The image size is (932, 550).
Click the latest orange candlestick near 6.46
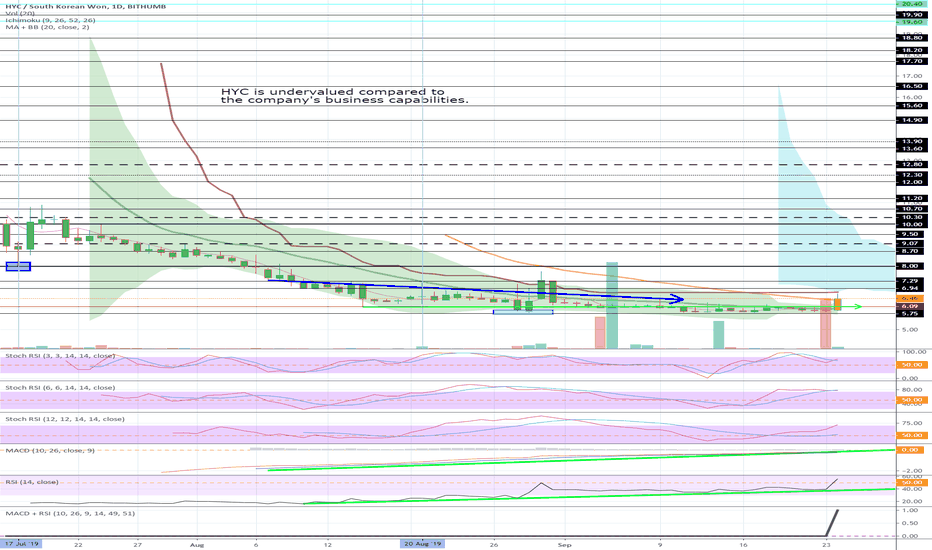[837, 303]
